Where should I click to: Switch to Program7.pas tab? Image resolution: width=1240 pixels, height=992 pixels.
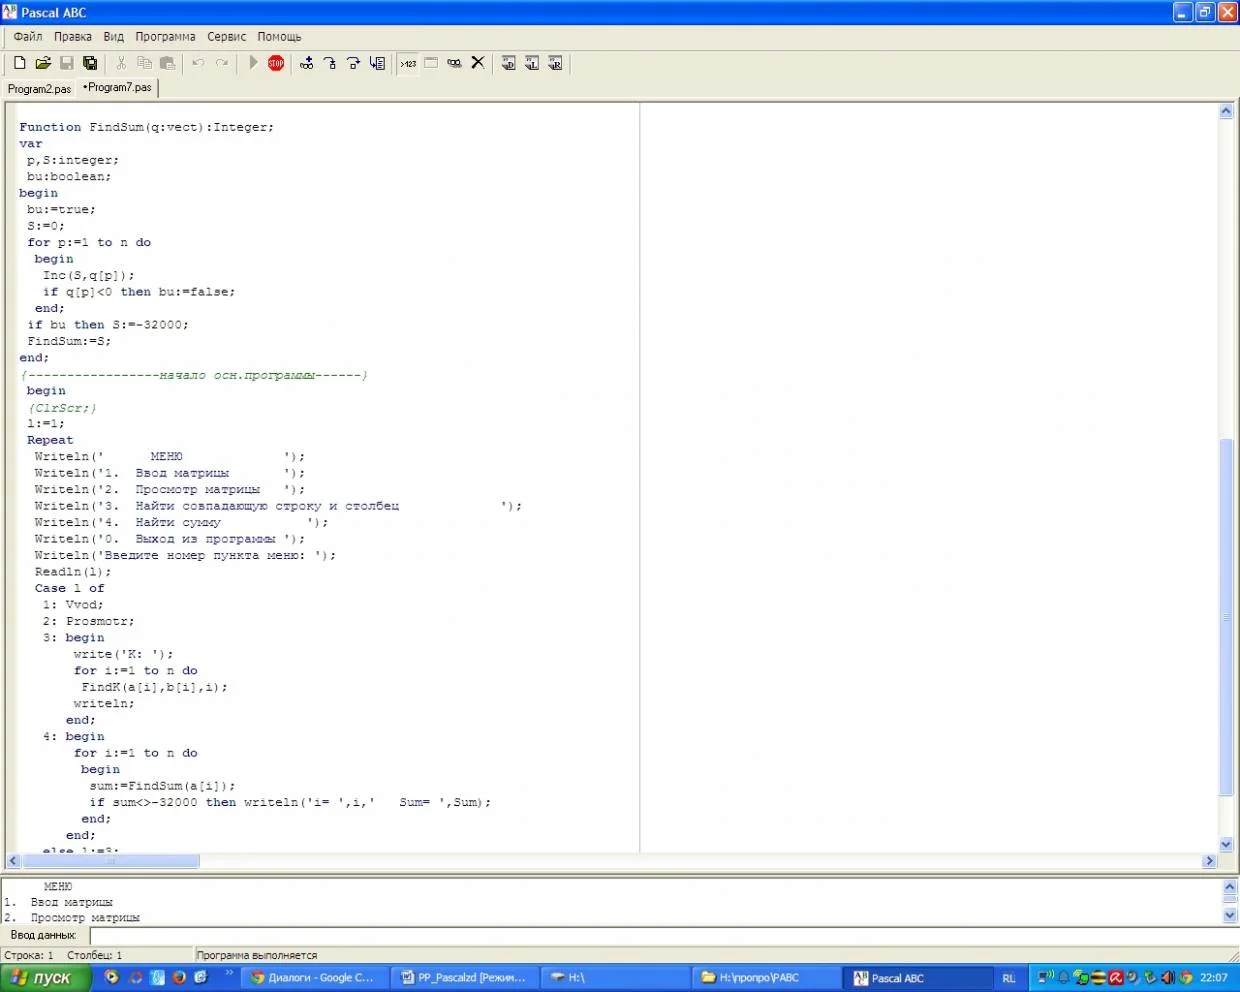point(118,88)
